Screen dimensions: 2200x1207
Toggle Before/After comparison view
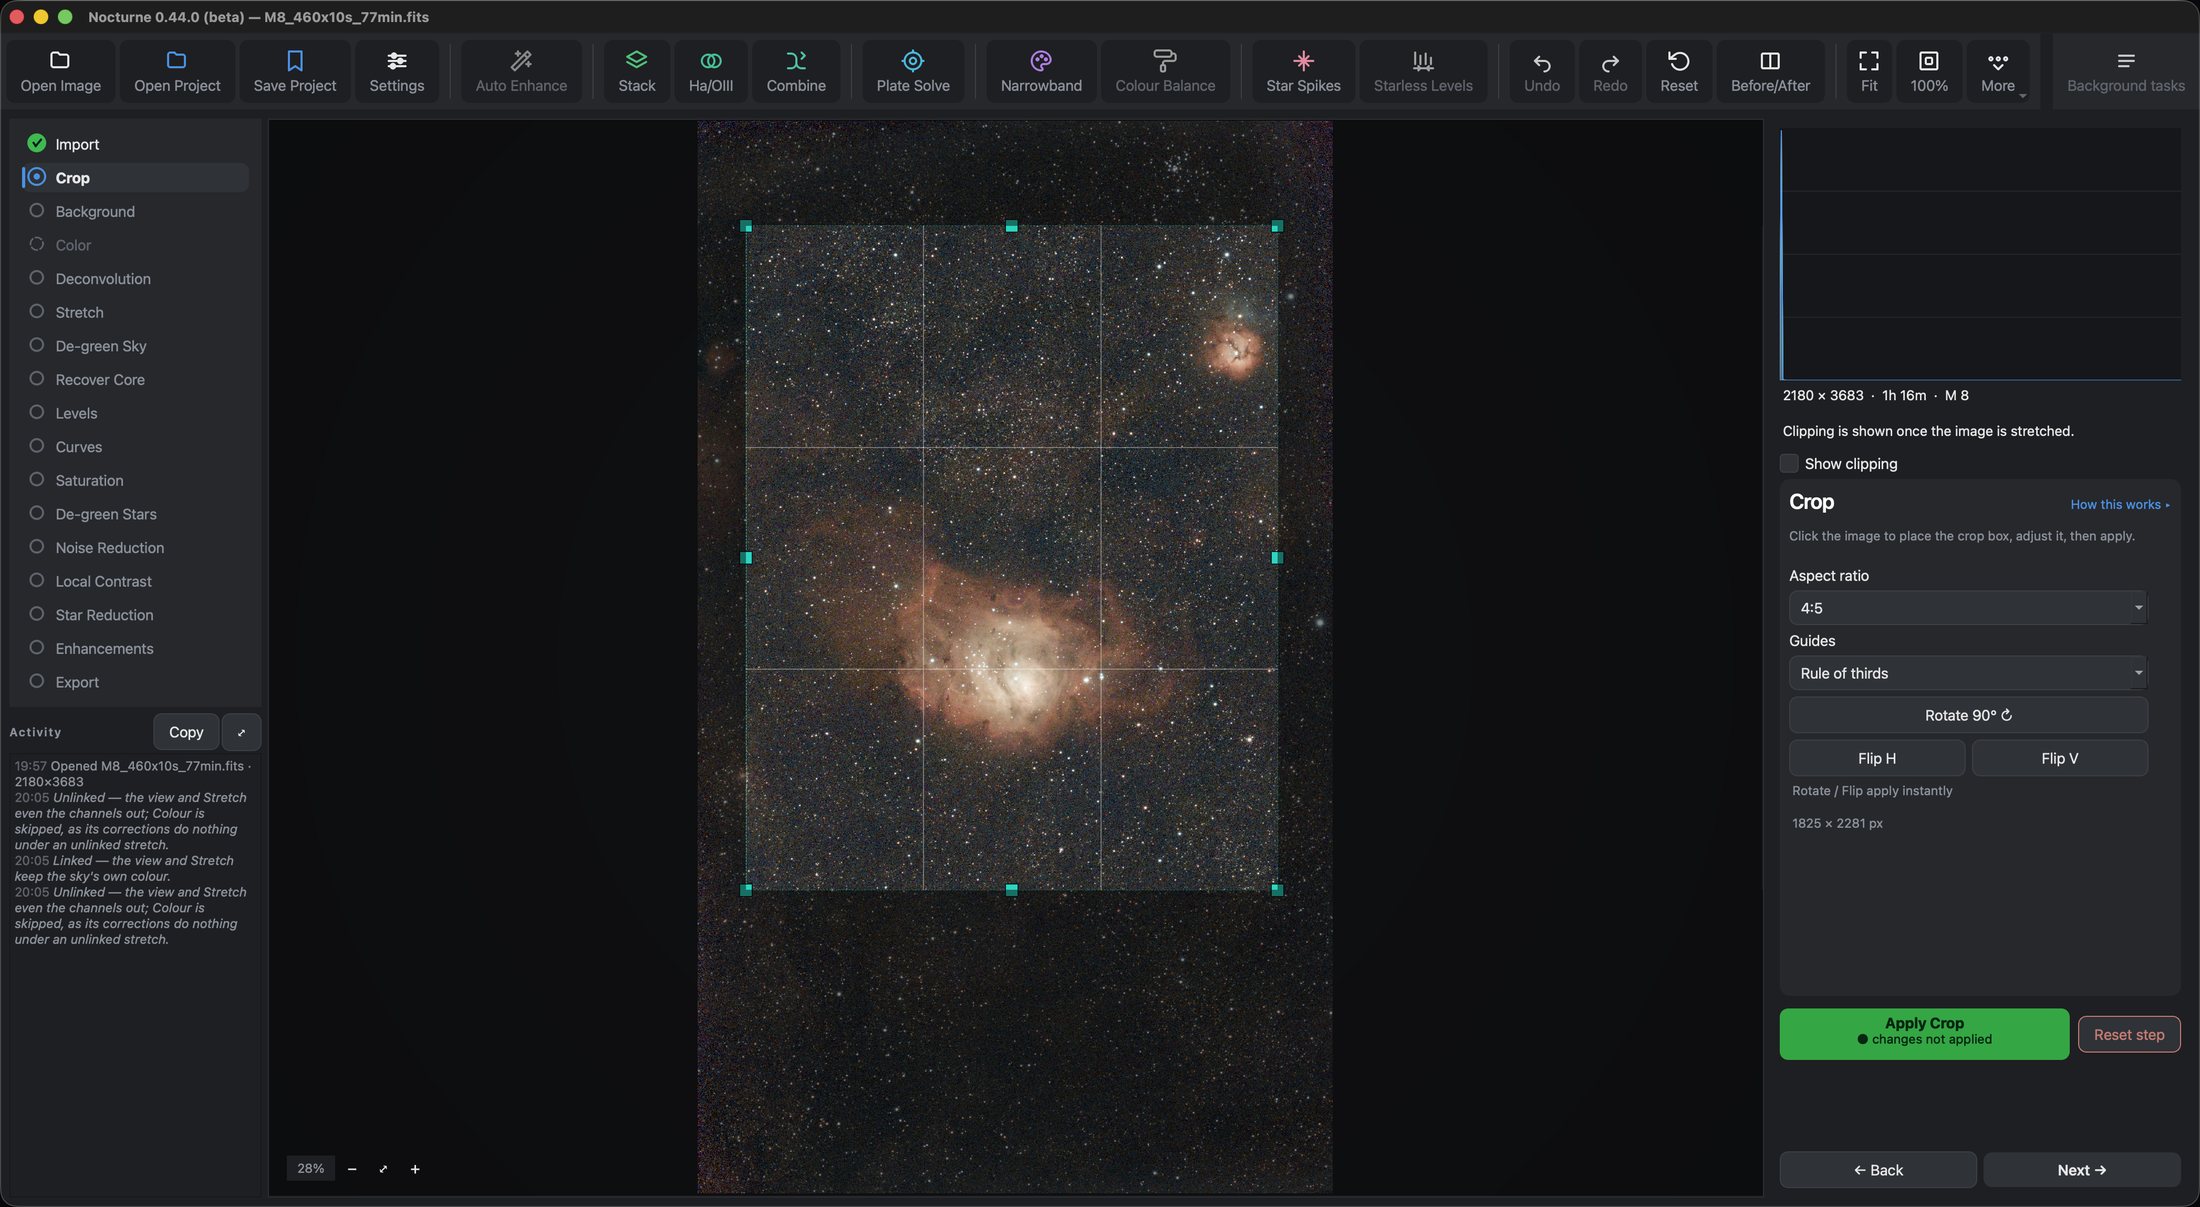point(1770,72)
